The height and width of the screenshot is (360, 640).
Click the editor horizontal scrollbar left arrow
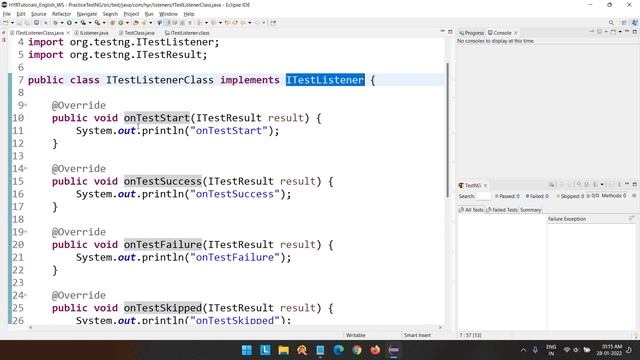point(31,327)
